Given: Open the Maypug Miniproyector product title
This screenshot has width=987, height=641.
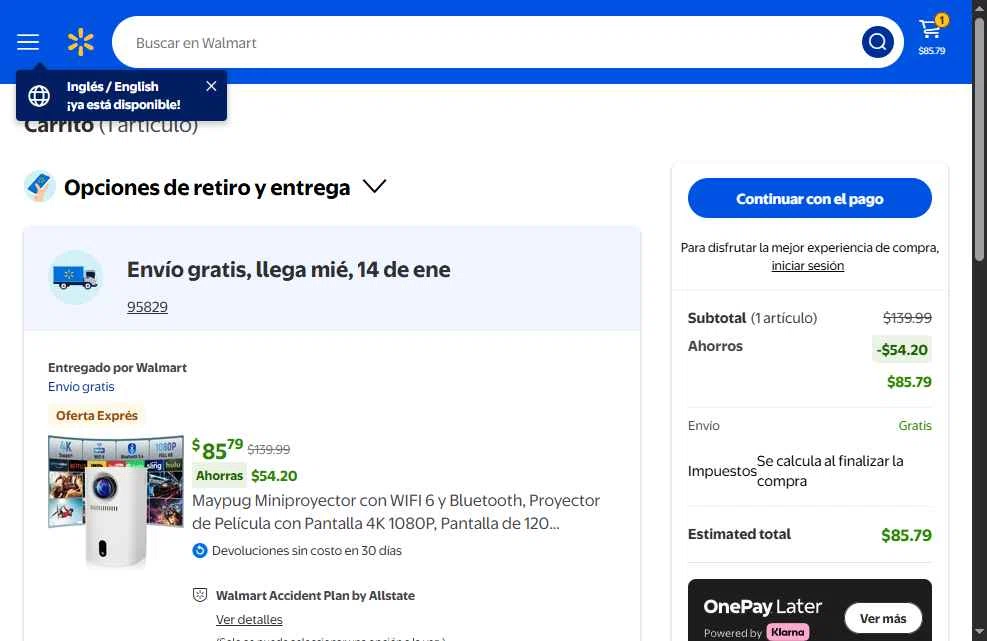Looking at the screenshot, I should point(396,512).
